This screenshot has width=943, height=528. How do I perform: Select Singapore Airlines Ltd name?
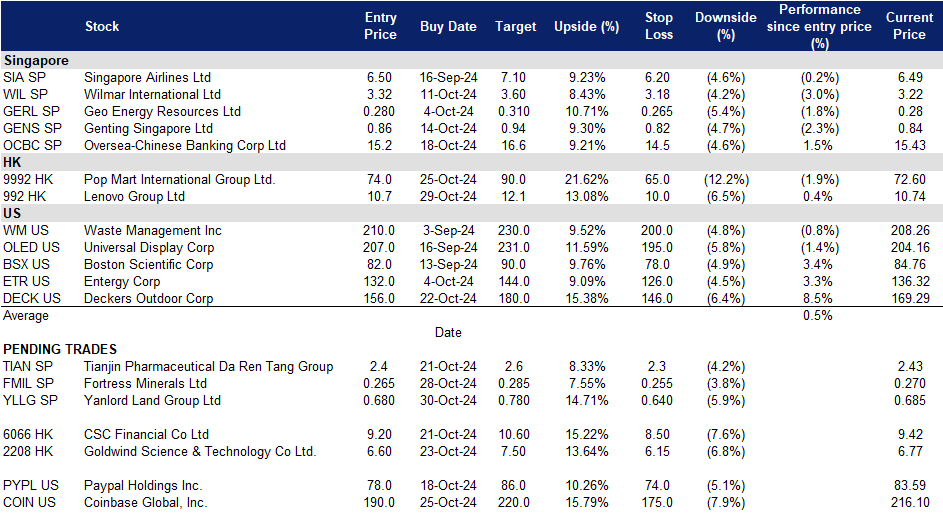click(147, 78)
